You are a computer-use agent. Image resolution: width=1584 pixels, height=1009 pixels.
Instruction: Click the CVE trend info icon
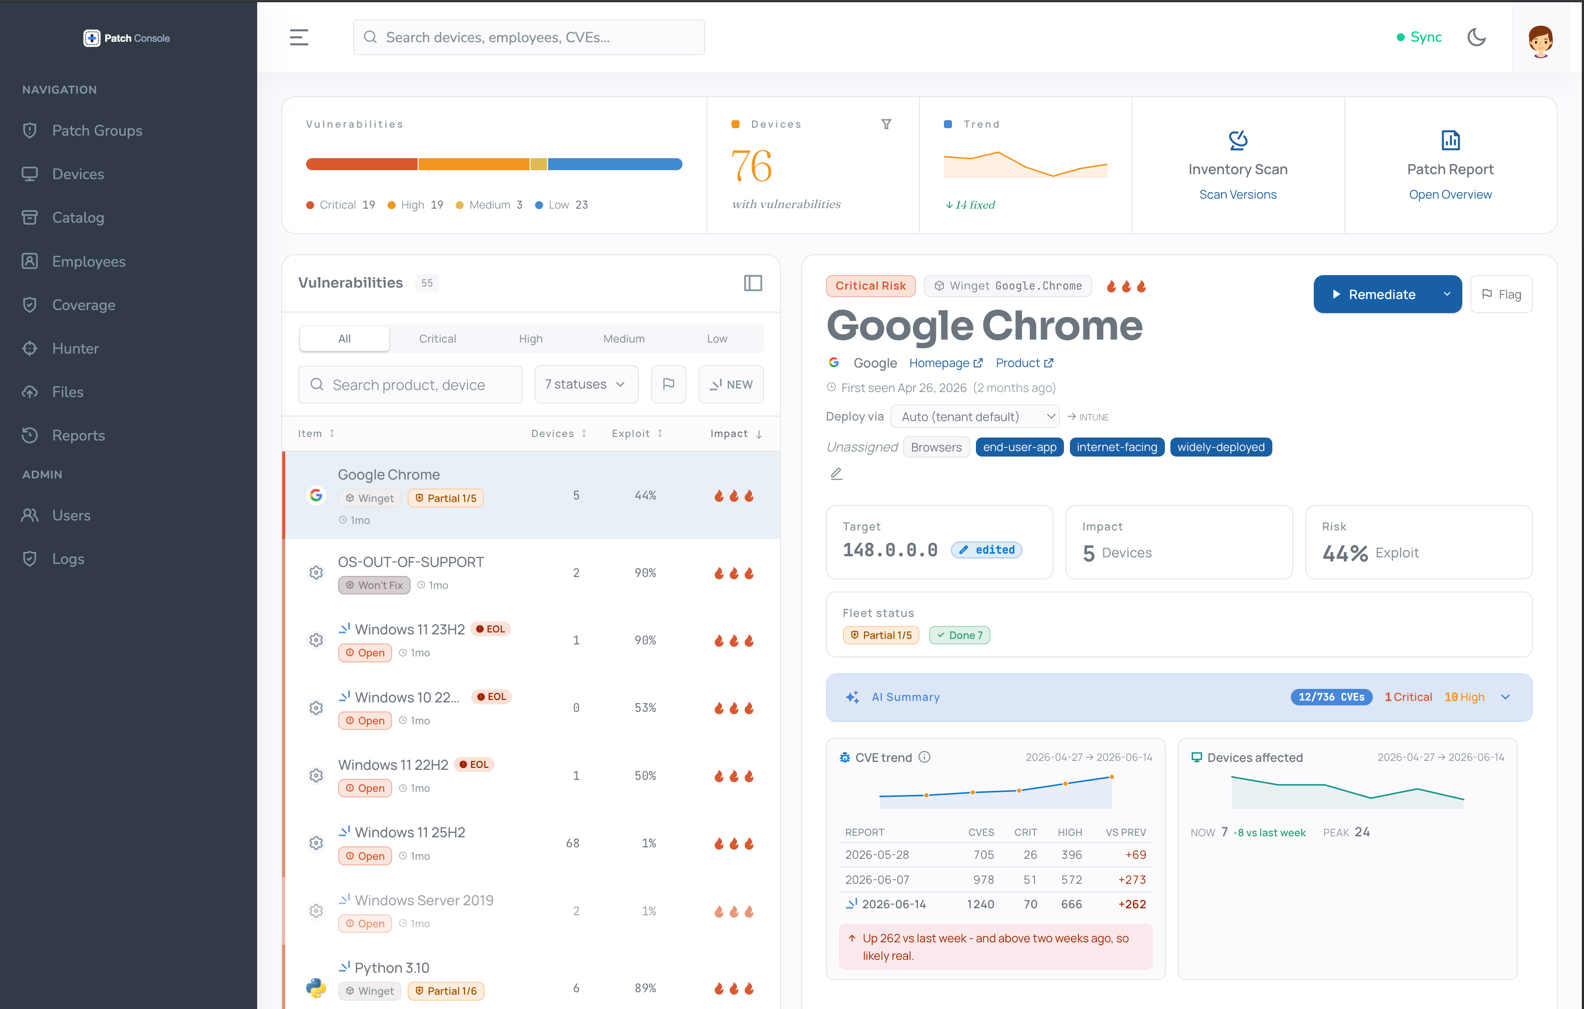coord(925,757)
